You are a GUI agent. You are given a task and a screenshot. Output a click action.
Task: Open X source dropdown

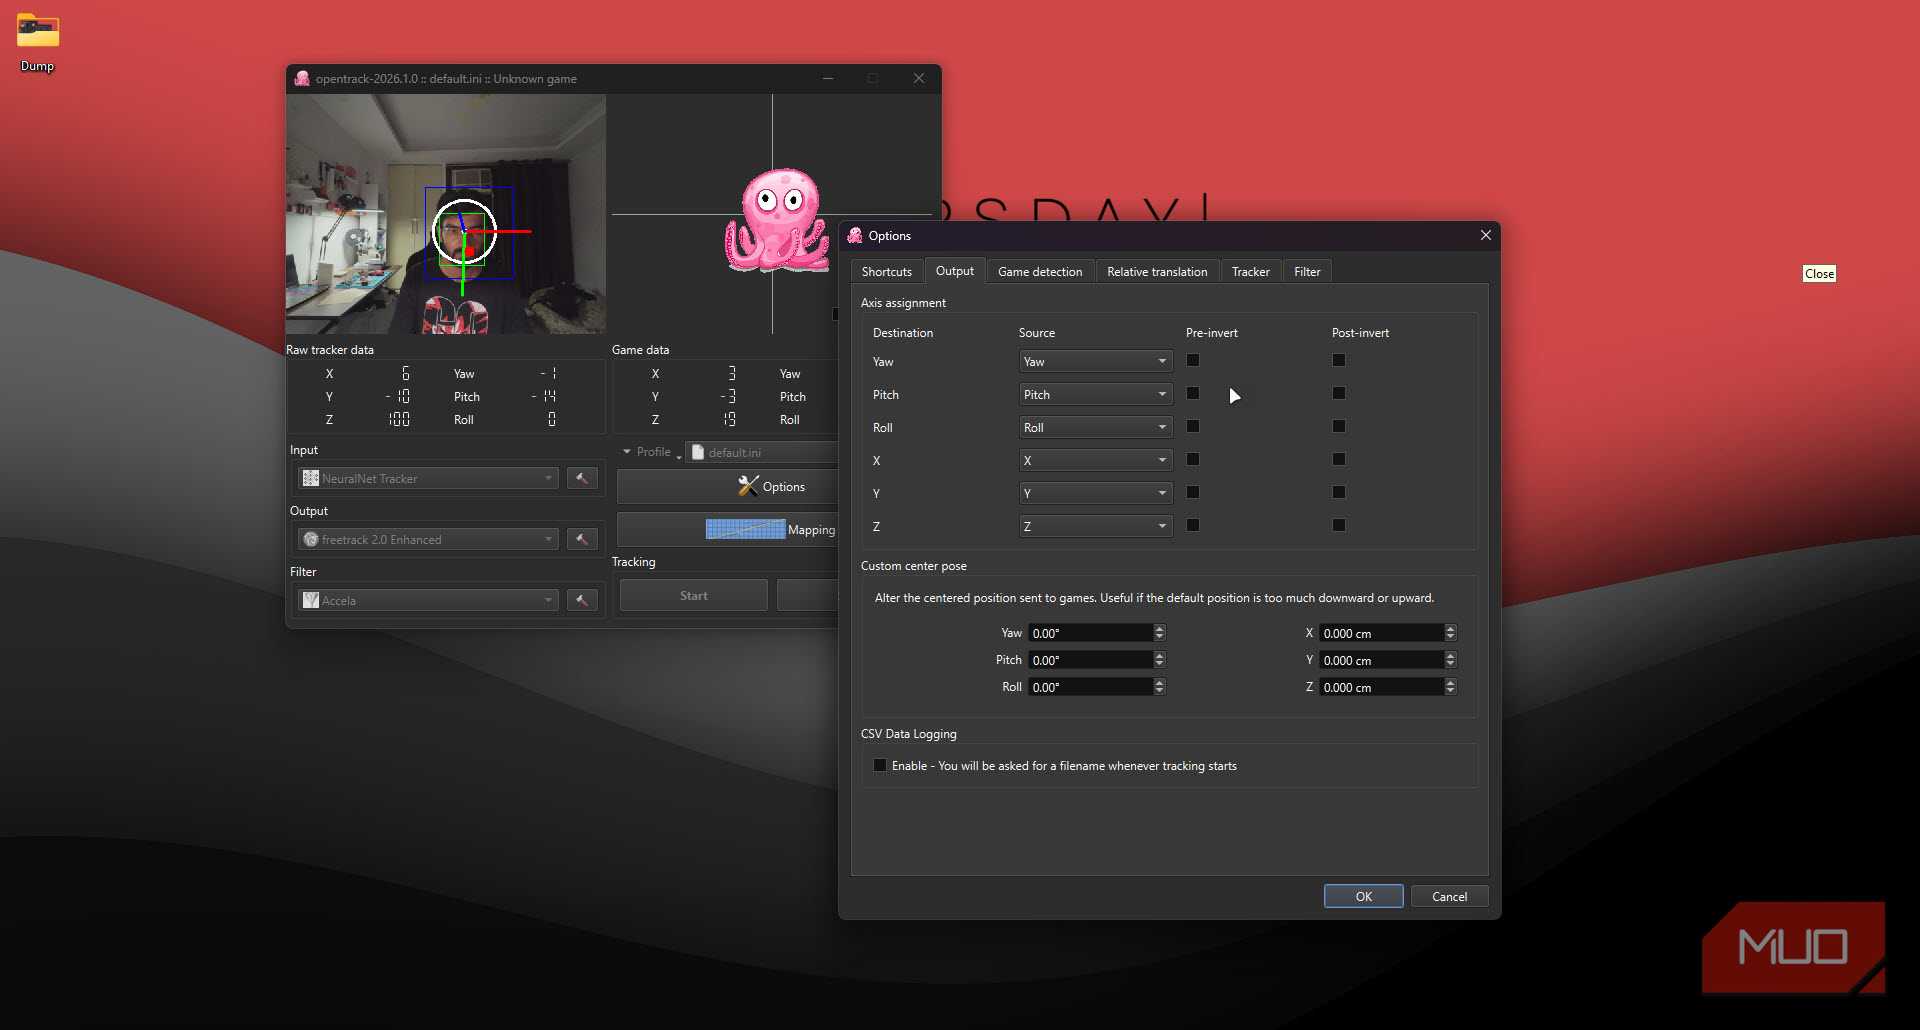click(x=1096, y=460)
